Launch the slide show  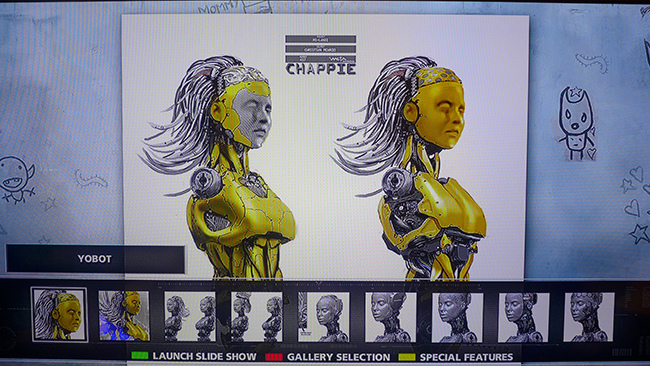pyautogui.click(x=204, y=356)
